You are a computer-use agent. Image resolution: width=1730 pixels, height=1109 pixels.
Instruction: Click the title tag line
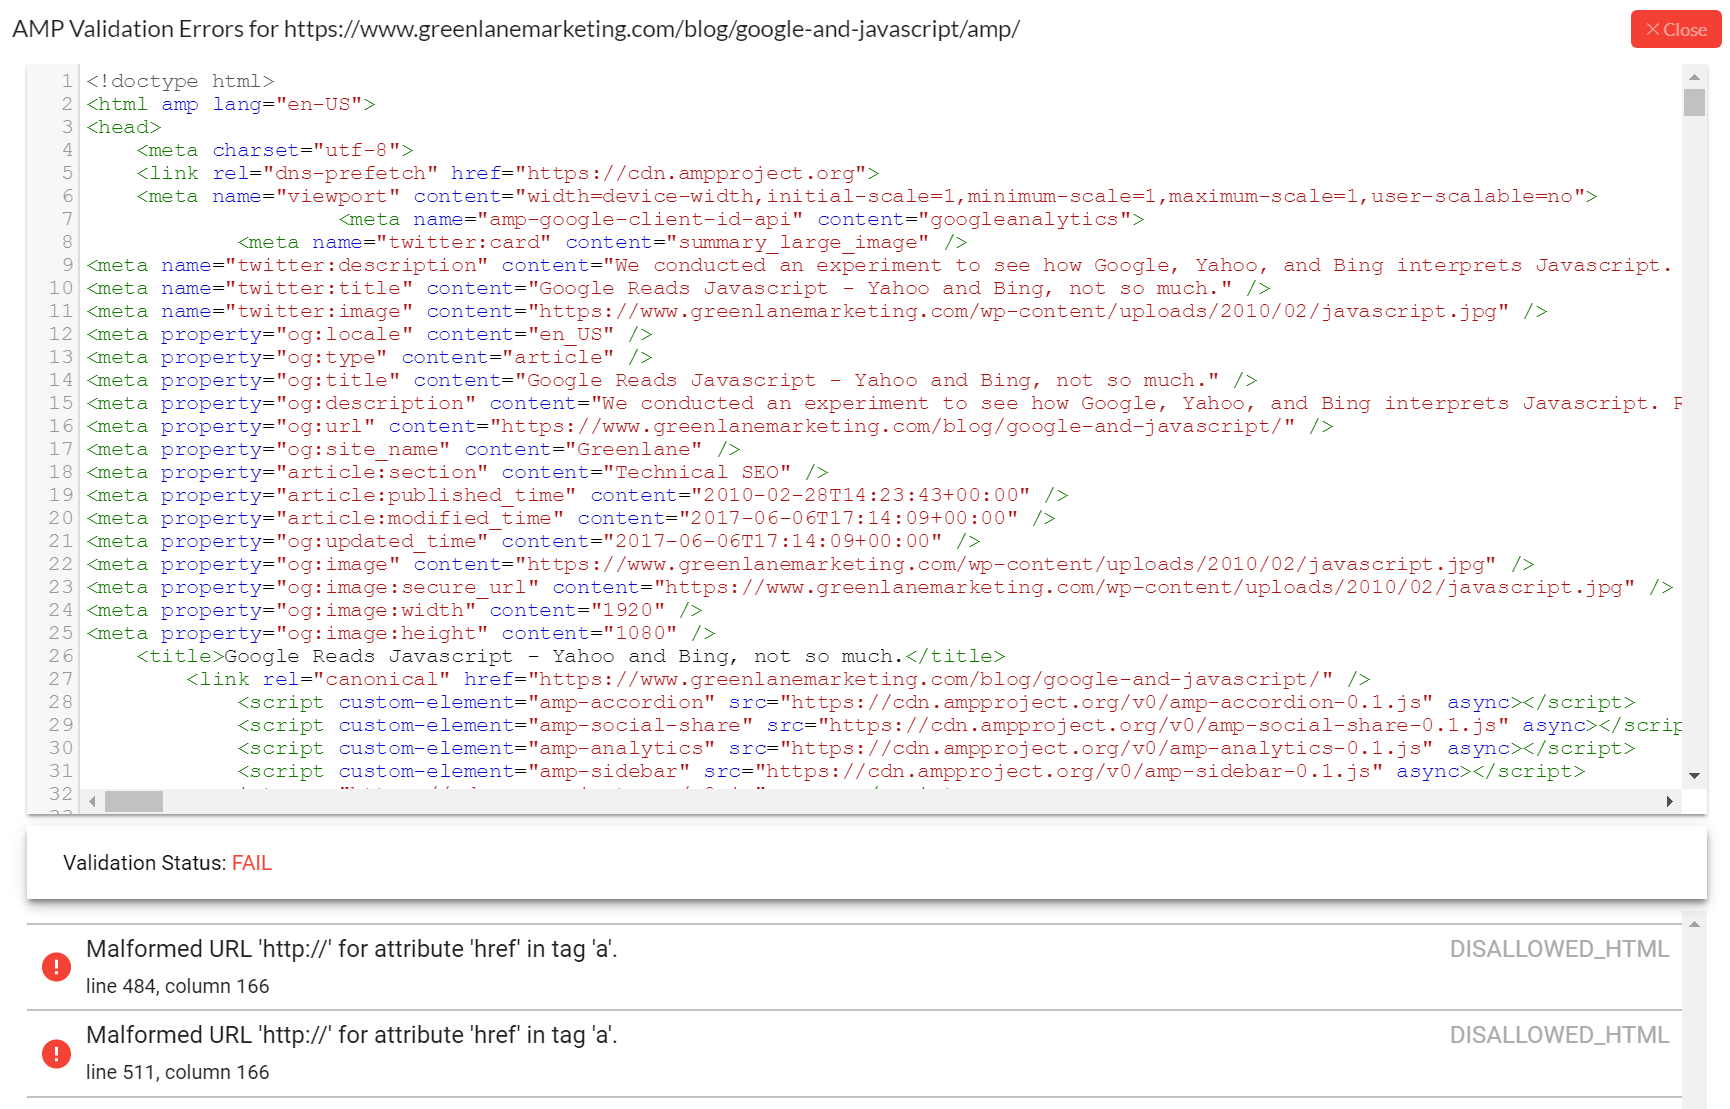[571, 656]
